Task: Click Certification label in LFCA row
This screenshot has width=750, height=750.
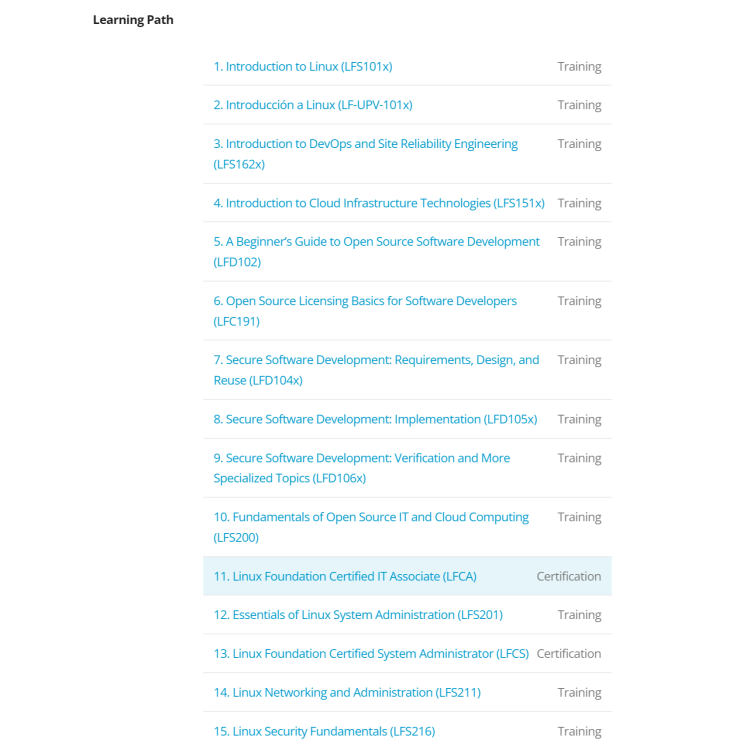Action: (x=569, y=576)
